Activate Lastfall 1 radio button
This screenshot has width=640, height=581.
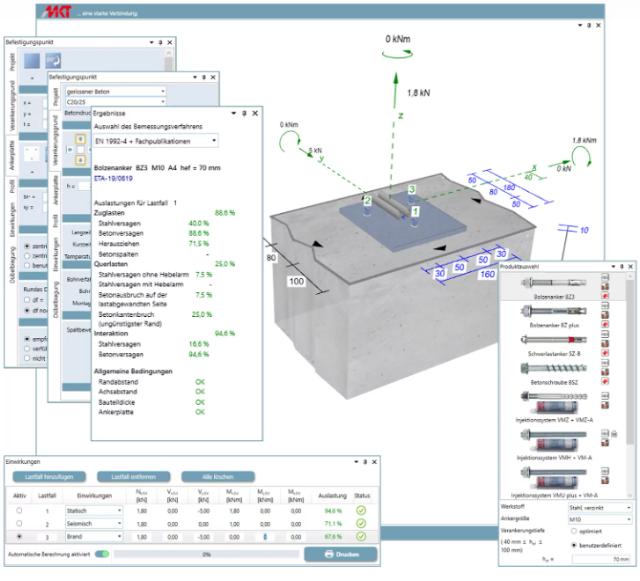(19, 509)
